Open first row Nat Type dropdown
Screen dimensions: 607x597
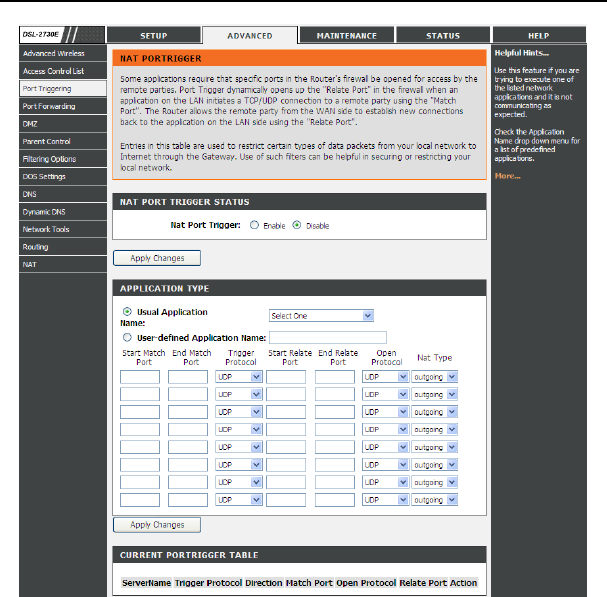[434, 377]
